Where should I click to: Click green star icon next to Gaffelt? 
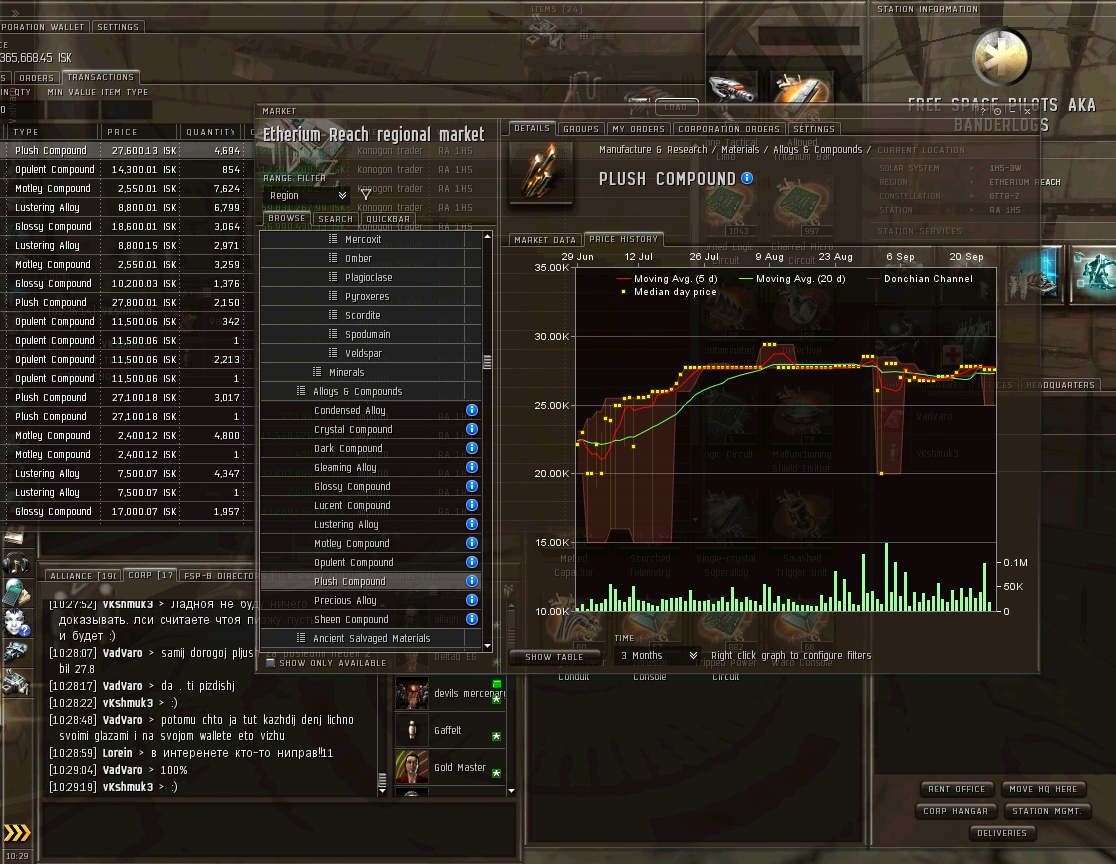496,737
